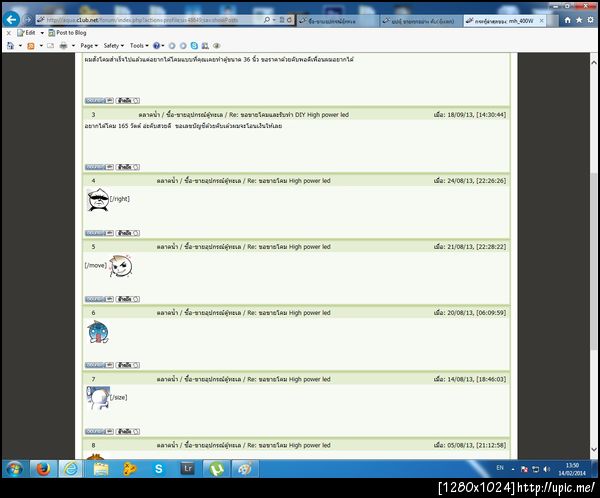Image resolution: width=600 pixels, height=498 pixels.
Task: Click the Read Mail icon
Action: (x=51, y=46)
